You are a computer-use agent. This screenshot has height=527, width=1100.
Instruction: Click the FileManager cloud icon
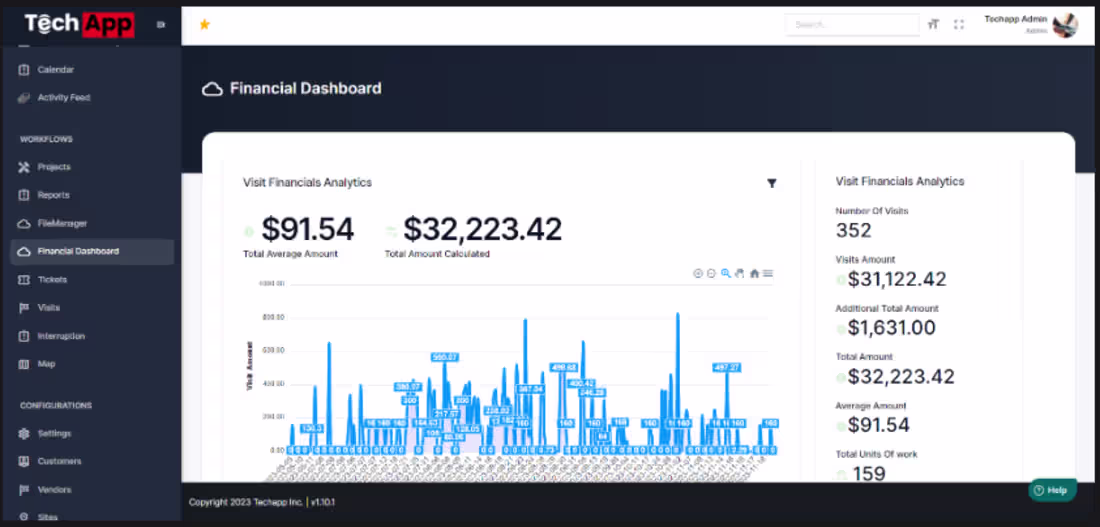tap(24, 223)
